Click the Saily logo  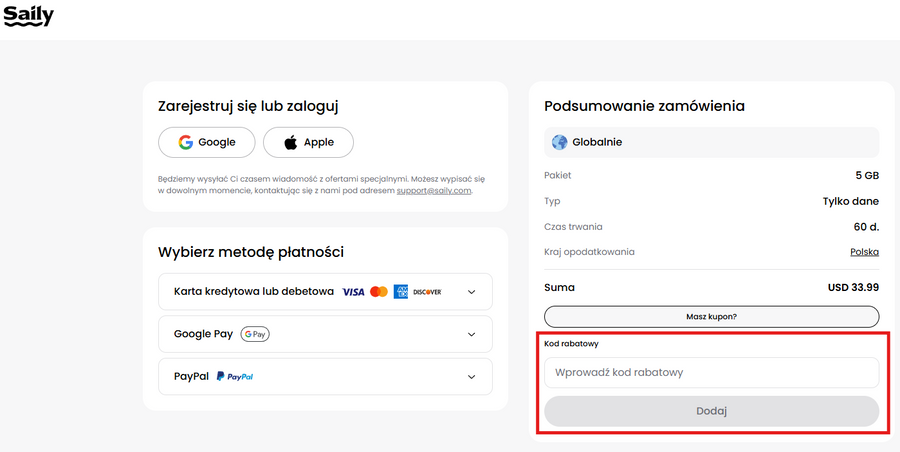(x=28, y=16)
